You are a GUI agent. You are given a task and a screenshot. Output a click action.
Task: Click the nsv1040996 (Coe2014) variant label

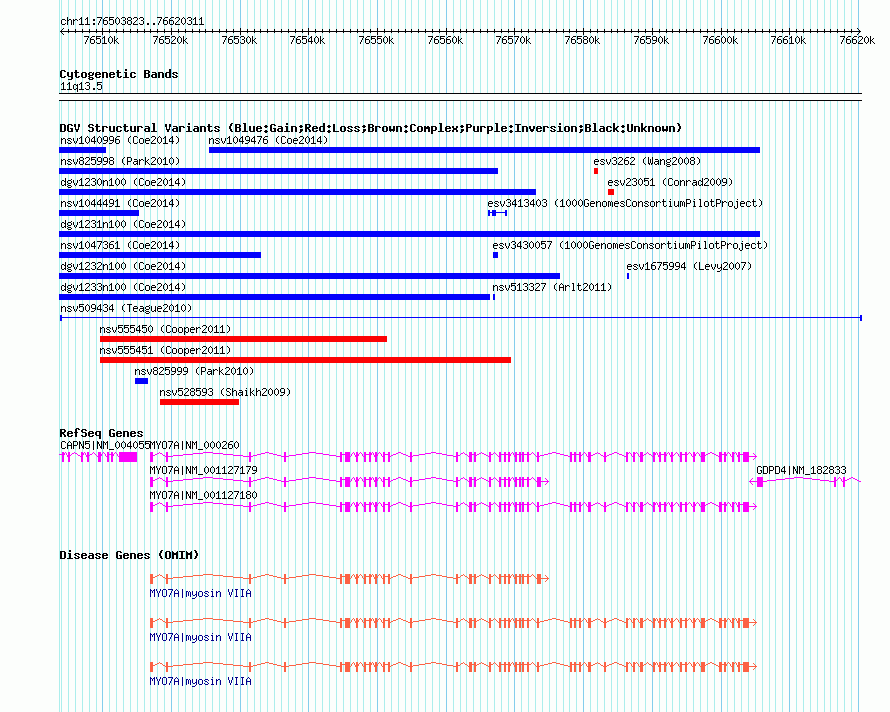[120, 140]
